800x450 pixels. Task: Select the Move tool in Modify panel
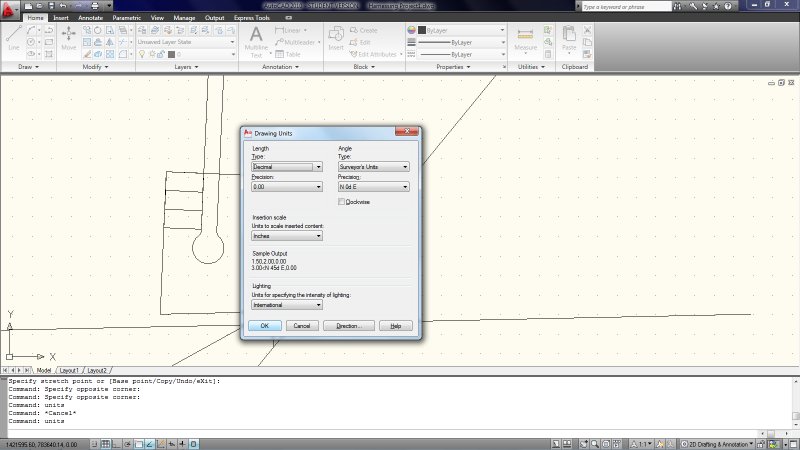68,38
